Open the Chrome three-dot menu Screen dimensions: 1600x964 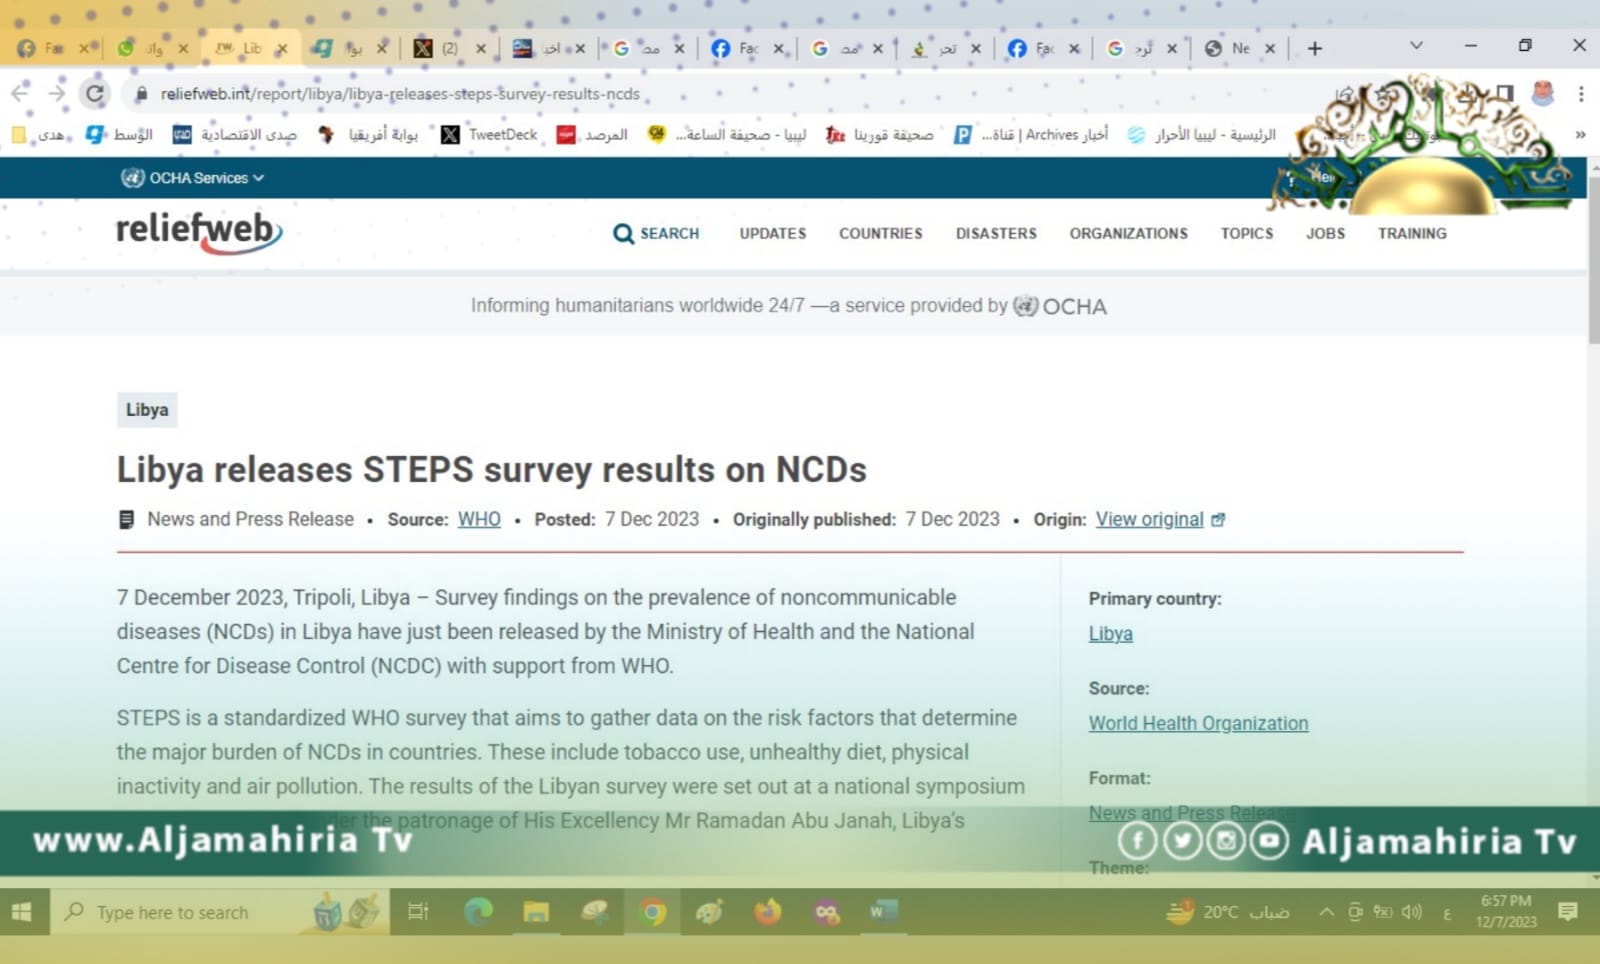click(x=1581, y=93)
